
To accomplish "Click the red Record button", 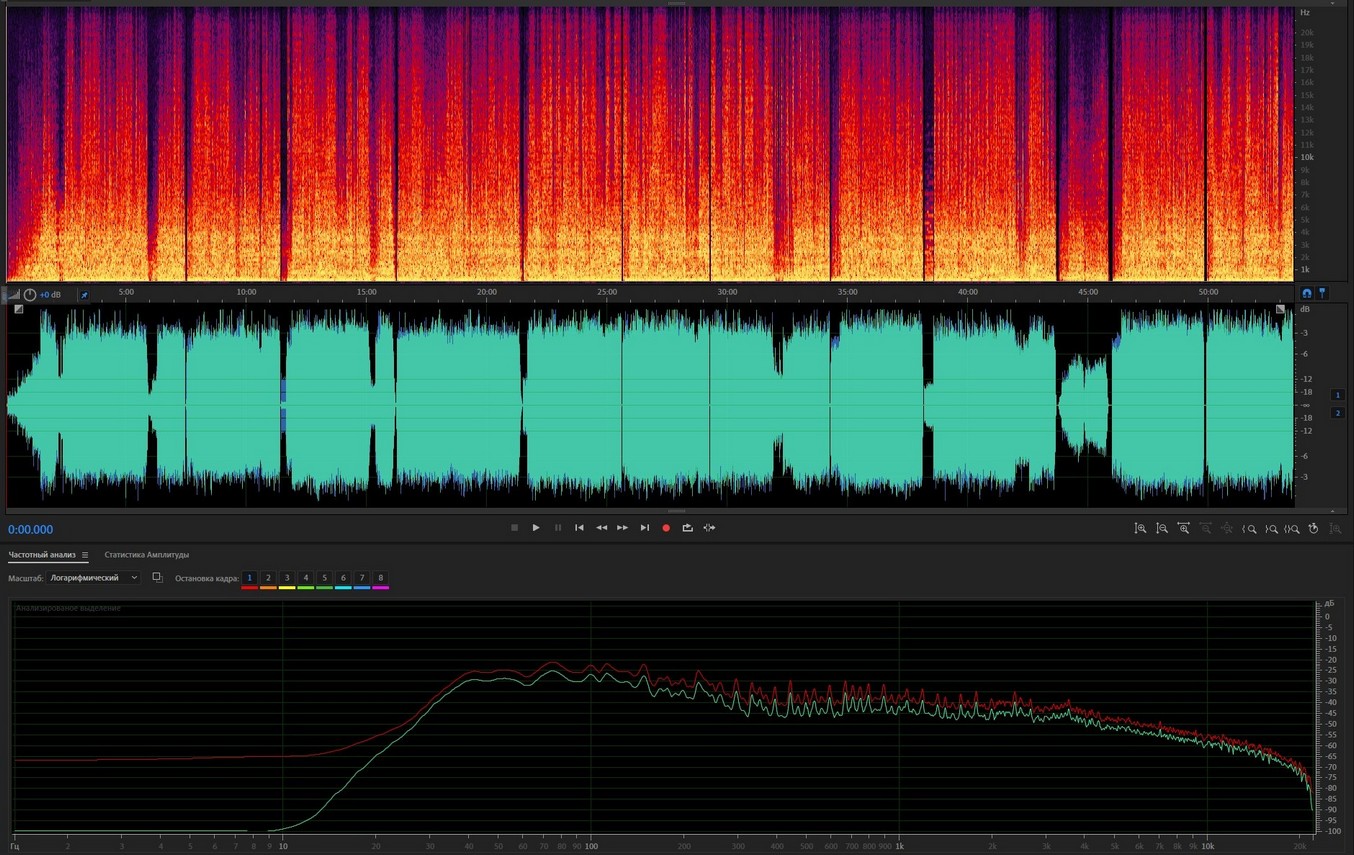I will 666,528.
